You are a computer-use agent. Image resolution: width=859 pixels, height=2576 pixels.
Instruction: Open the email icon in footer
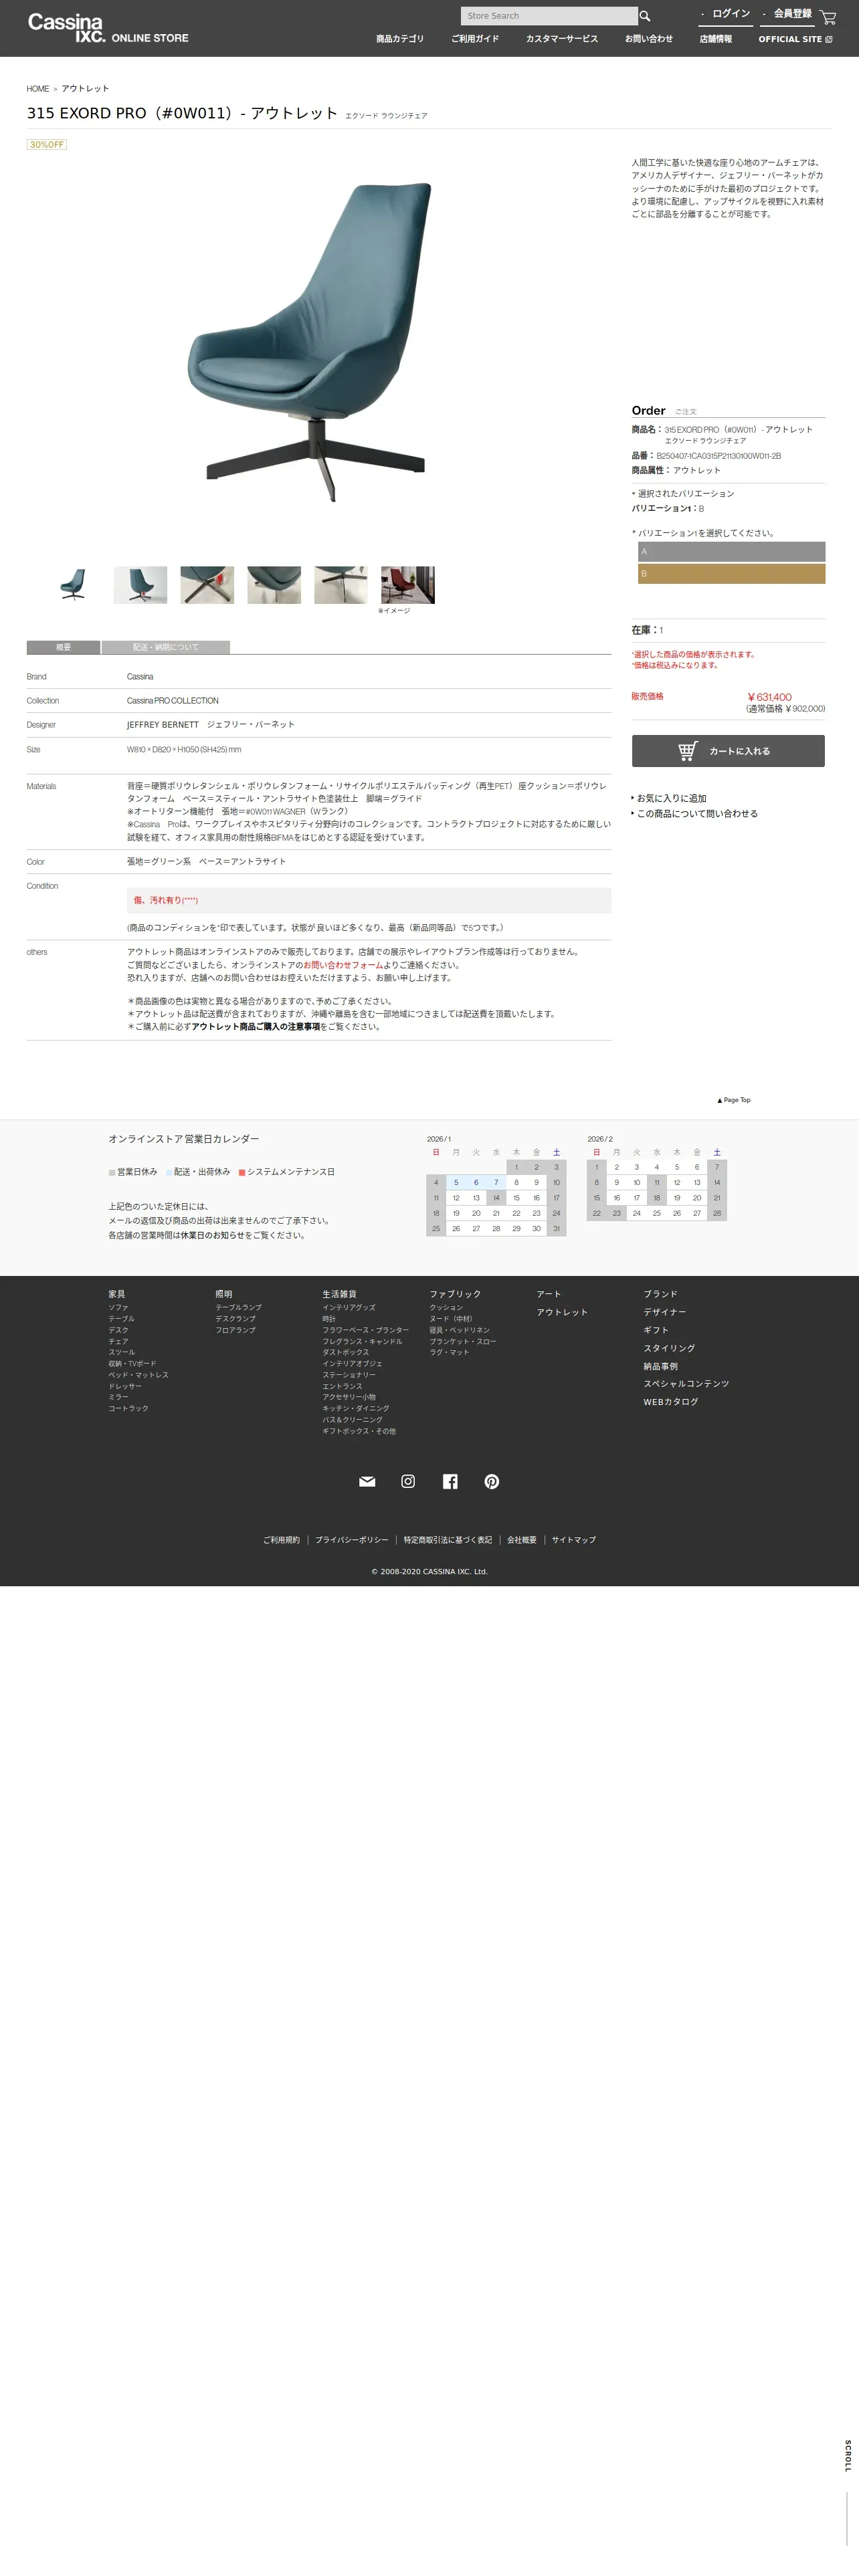tap(367, 1481)
